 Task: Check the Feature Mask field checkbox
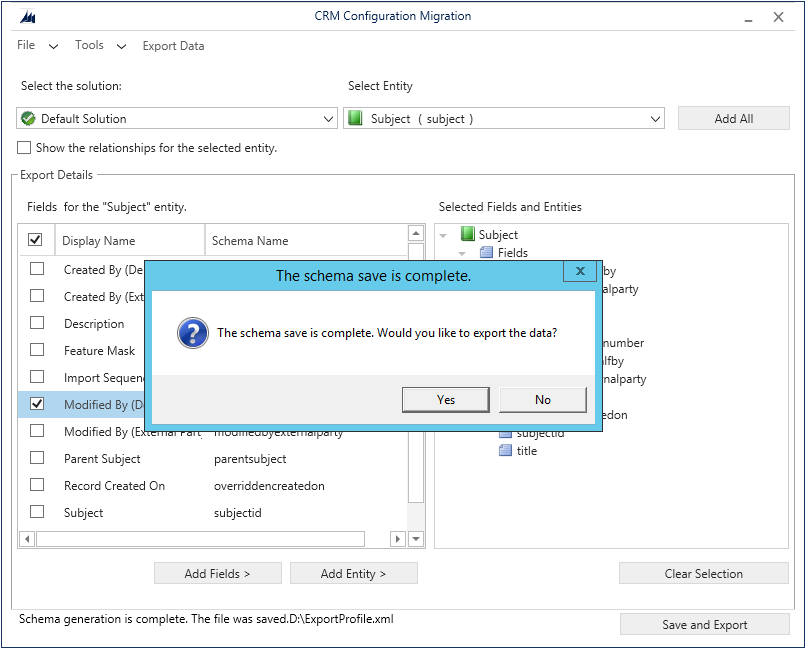37,350
